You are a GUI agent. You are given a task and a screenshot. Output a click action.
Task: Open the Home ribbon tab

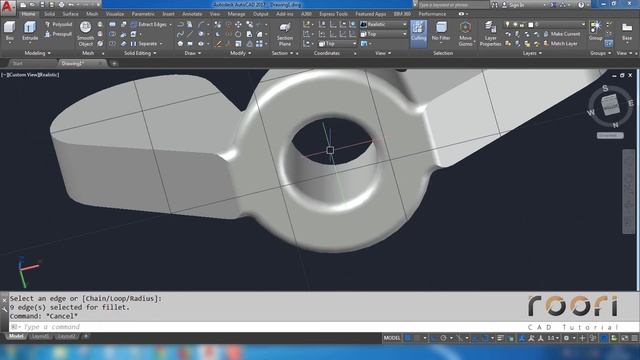tap(28, 14)
